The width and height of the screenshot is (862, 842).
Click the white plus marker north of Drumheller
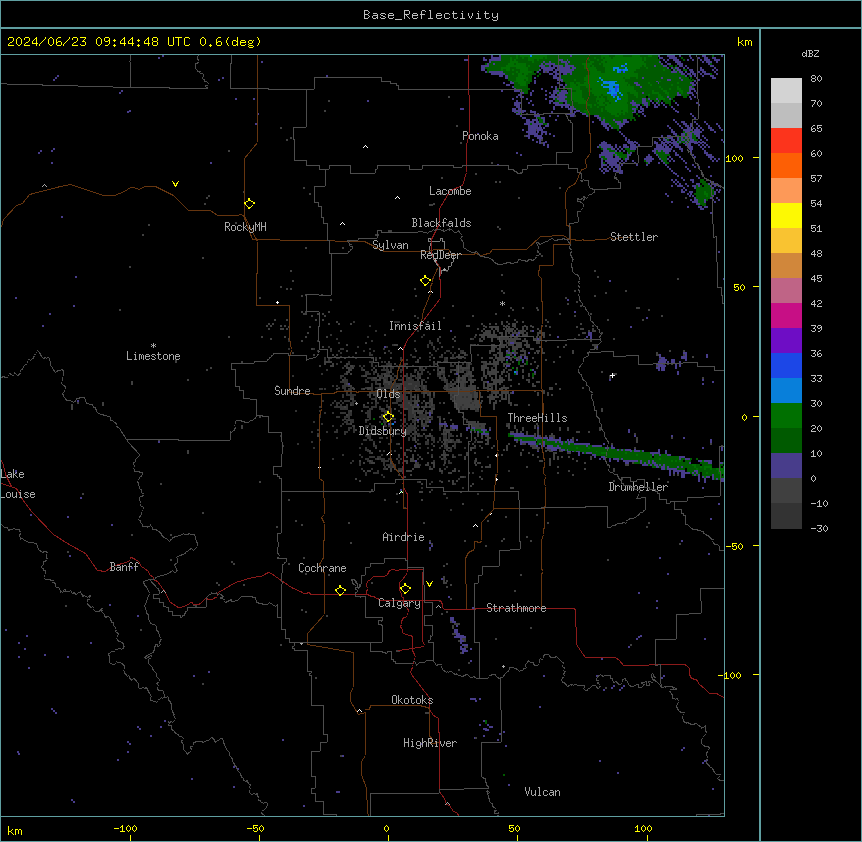click(612, 375)
